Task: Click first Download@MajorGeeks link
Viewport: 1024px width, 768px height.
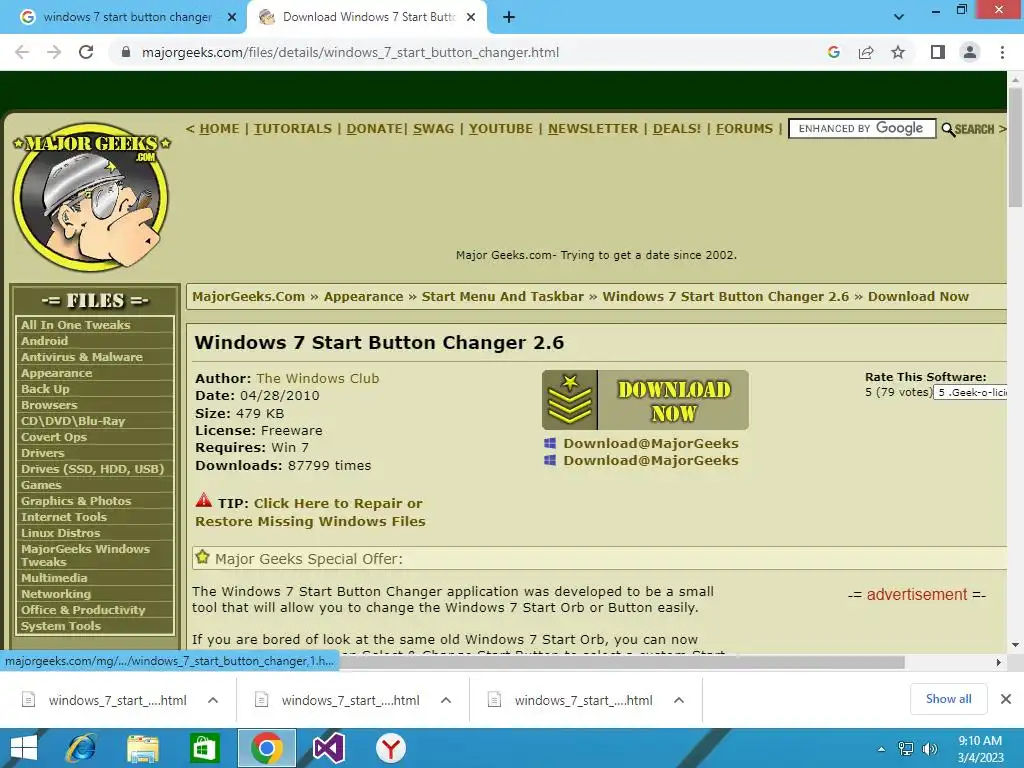Action: coord(650,443)
